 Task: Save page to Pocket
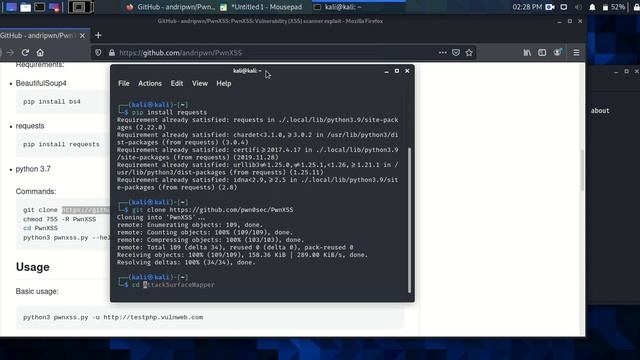tap(456, 52)
